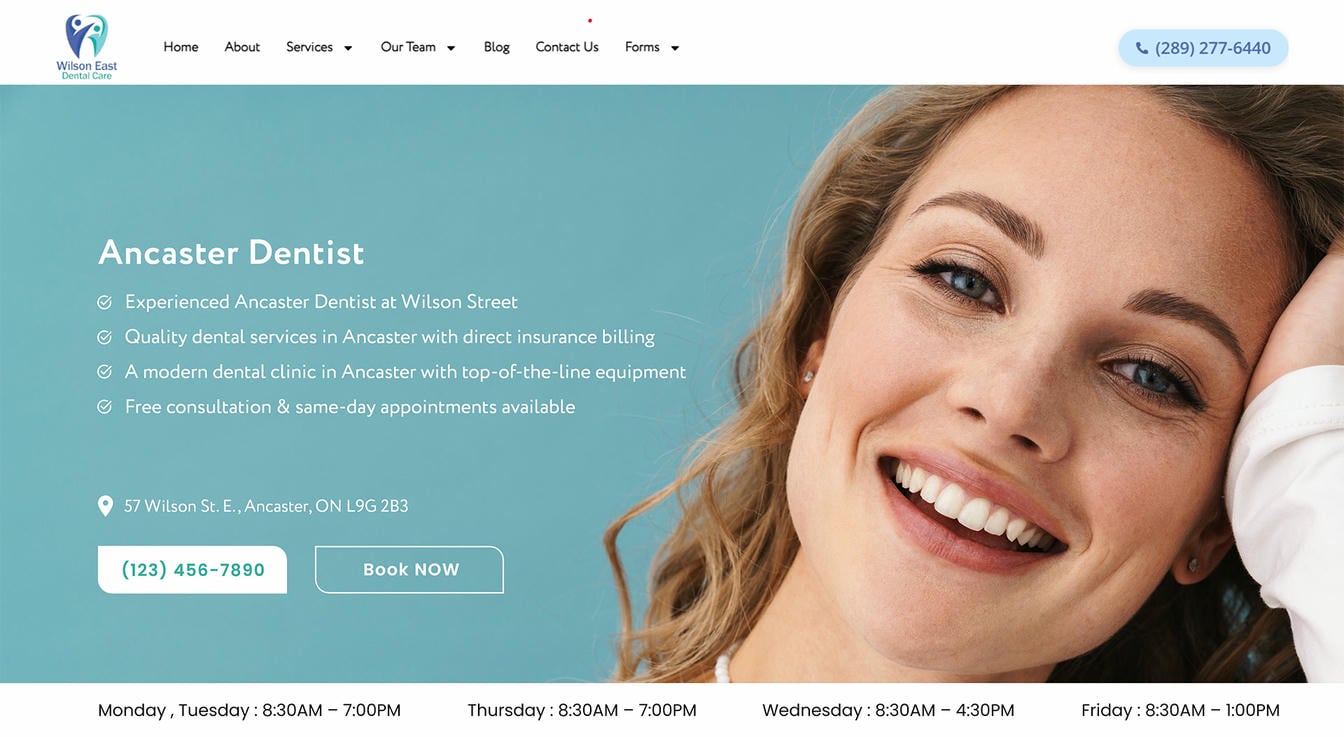Expand the Forms dropdown arrow
The image size is (1344, 737).
[x=675, y=48]
